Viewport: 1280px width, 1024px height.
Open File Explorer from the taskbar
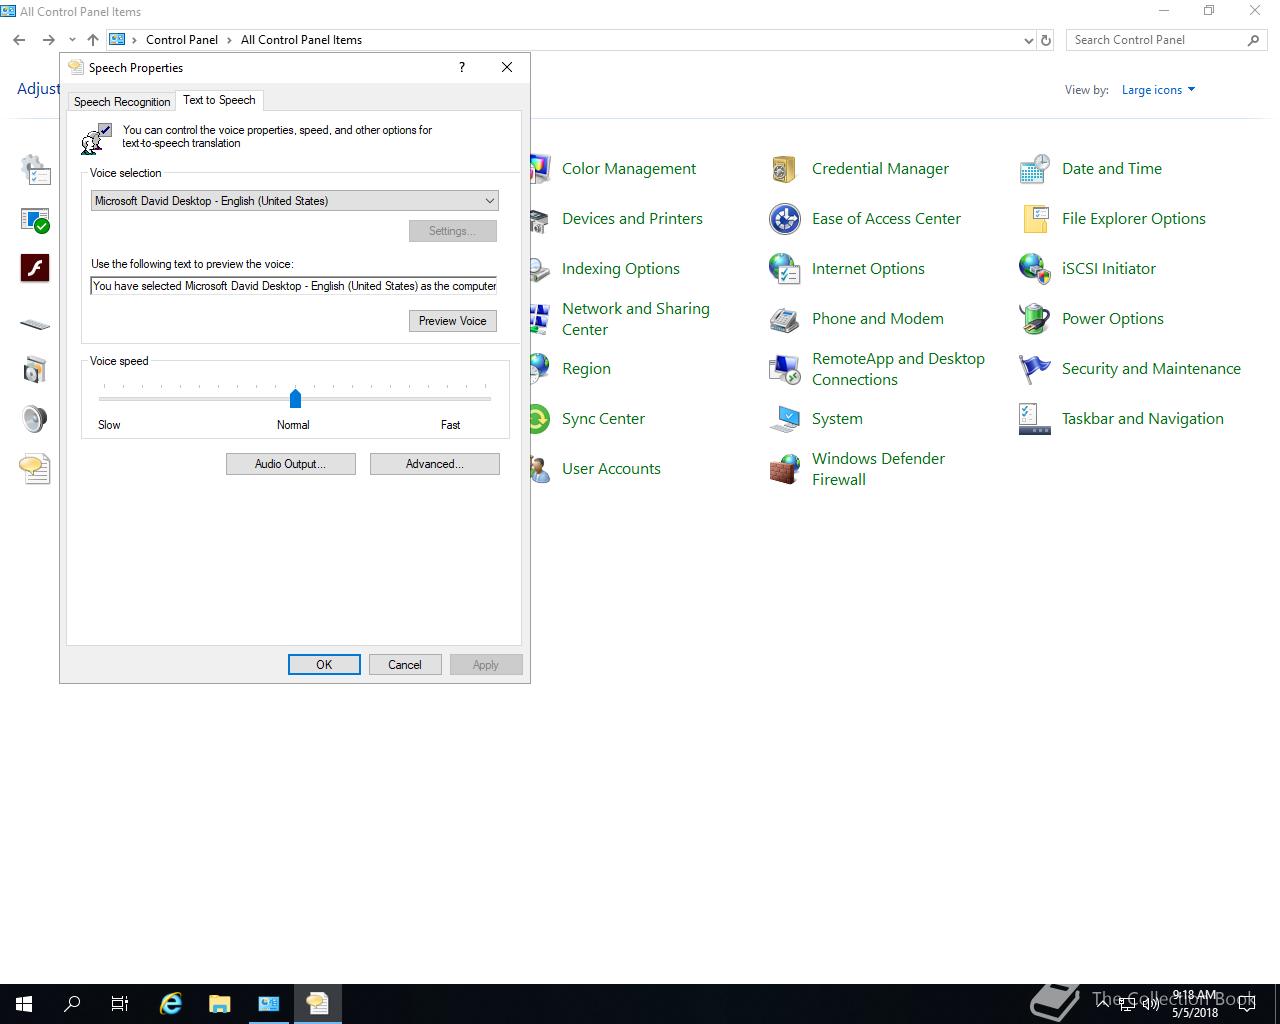[220, 1004]
